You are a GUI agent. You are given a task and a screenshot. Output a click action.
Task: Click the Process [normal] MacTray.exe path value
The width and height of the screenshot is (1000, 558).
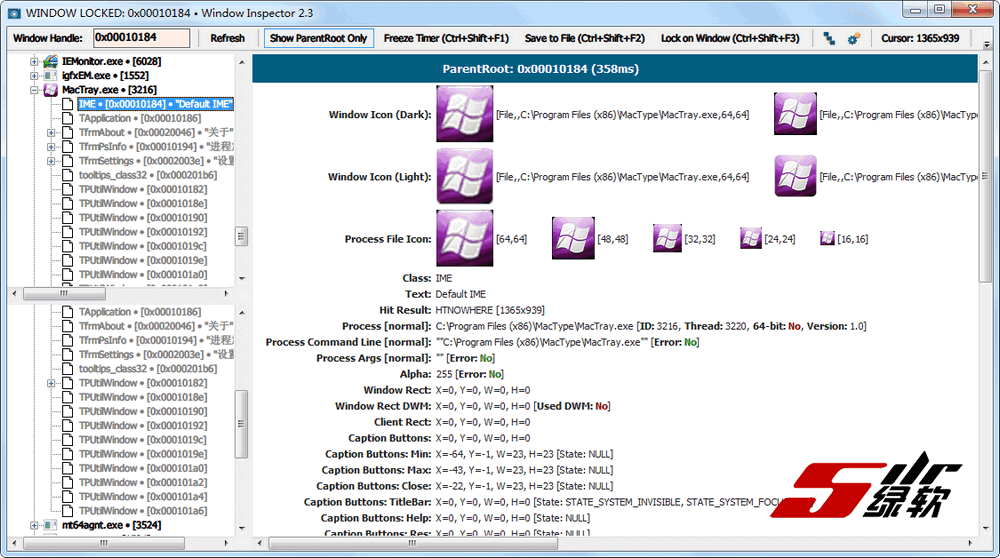click(x=534, y=326)
